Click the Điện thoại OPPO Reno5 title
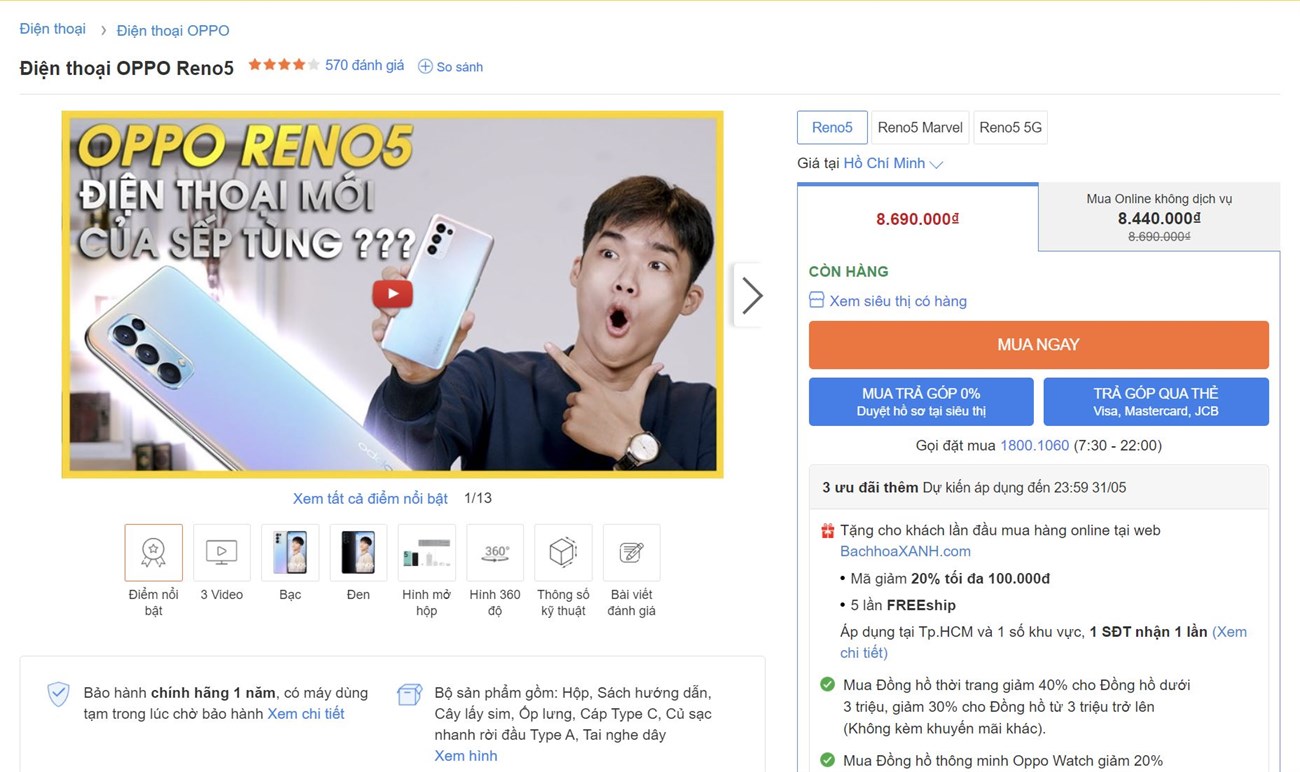Screen dimensions: 1300x772 point(127,68)
